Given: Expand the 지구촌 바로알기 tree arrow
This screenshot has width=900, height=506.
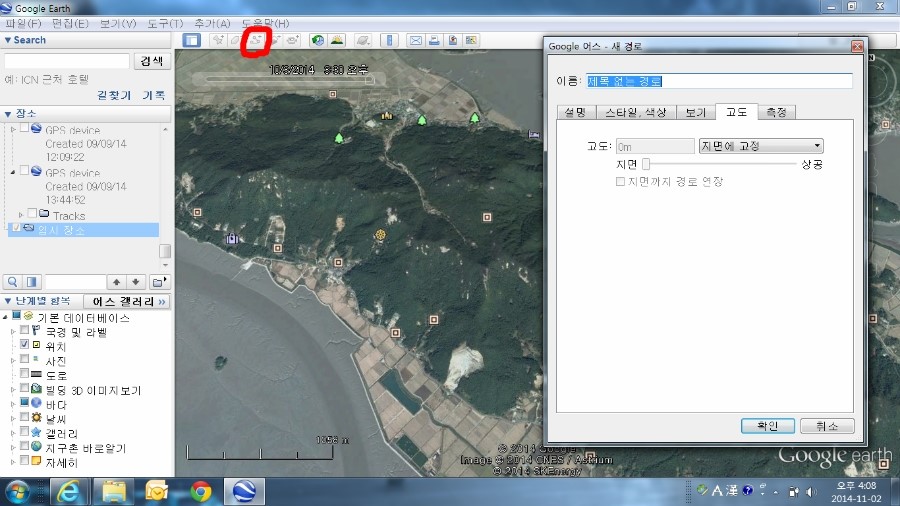Looking at the screenshot, I should pyautogui.click(x=13, y=447).
